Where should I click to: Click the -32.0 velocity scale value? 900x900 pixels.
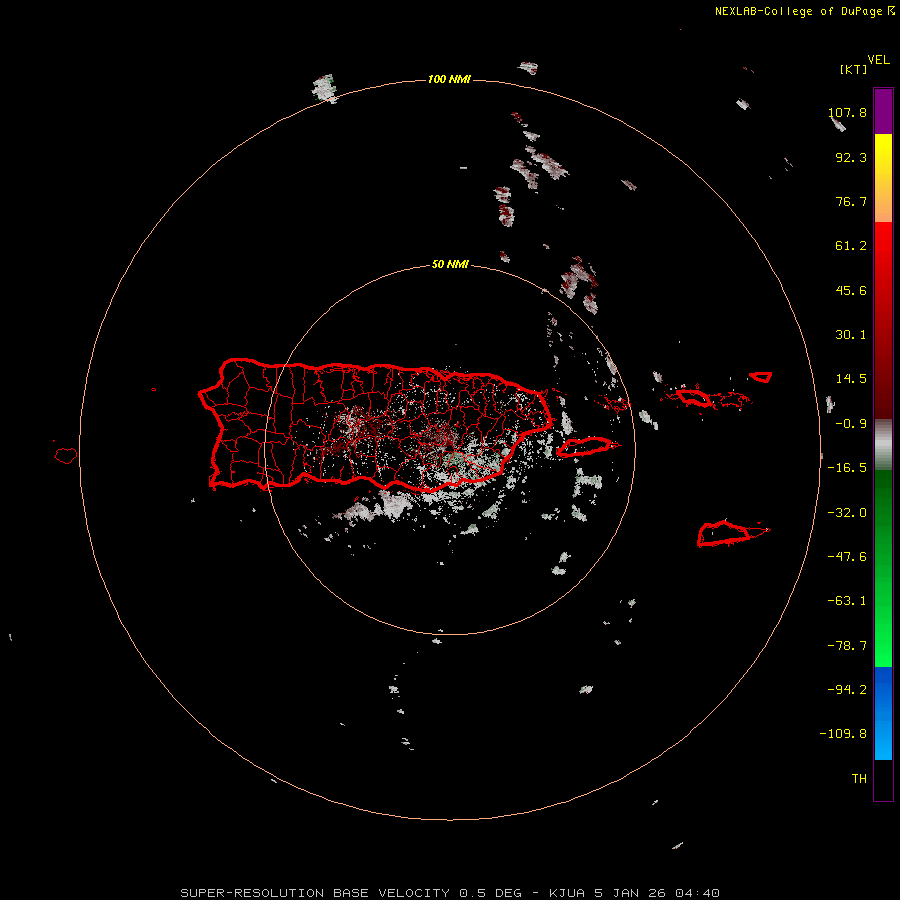847,513
